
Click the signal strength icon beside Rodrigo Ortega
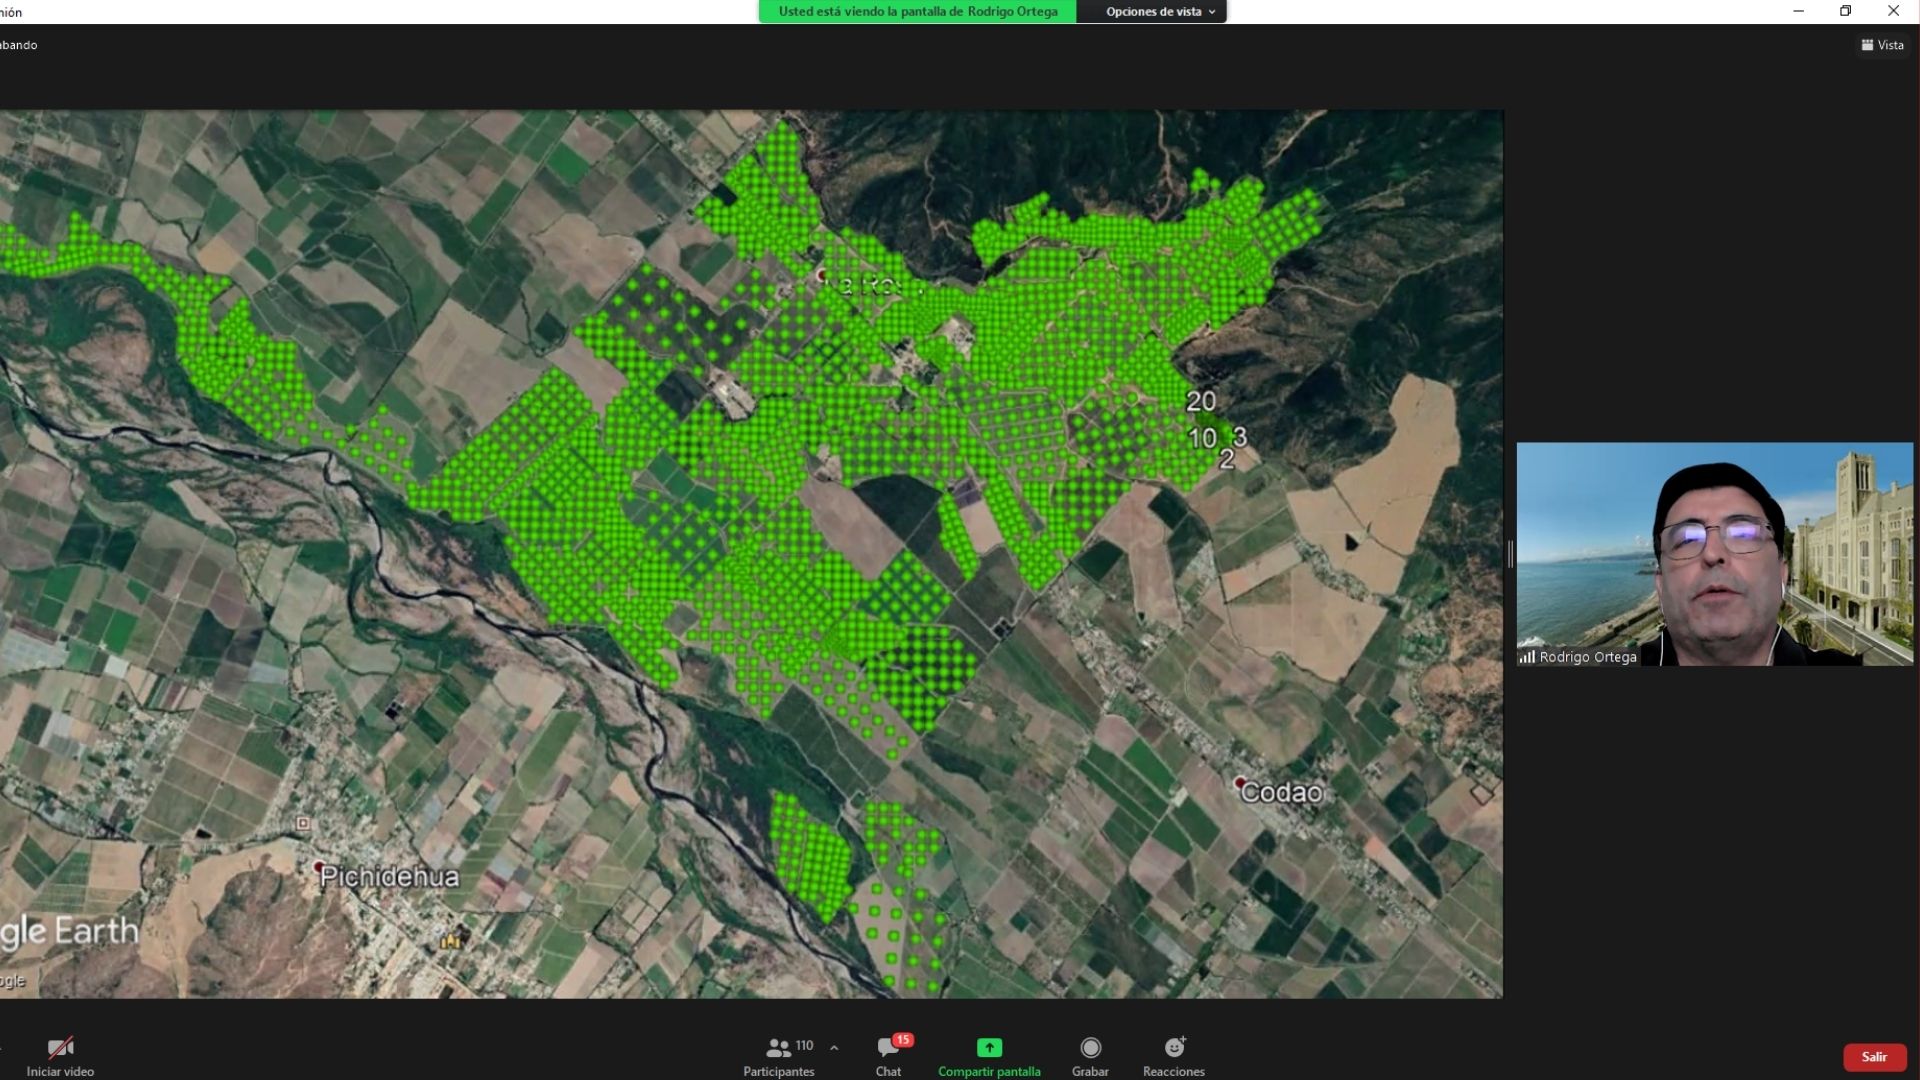1527,657
